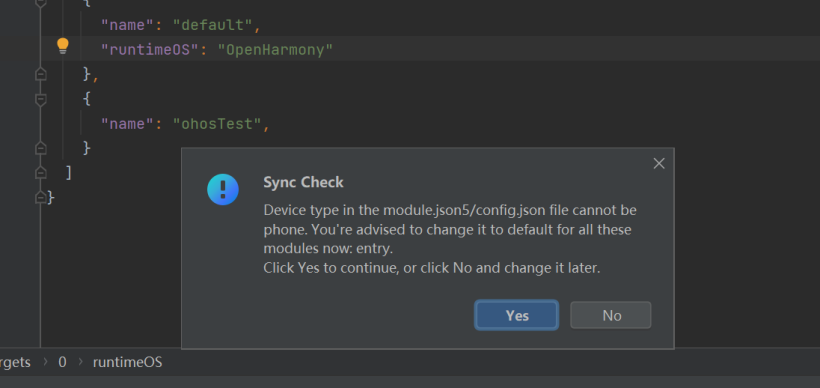820x388 pixels.
Task: Click the dialog's message text
Action: click(450, 239)
